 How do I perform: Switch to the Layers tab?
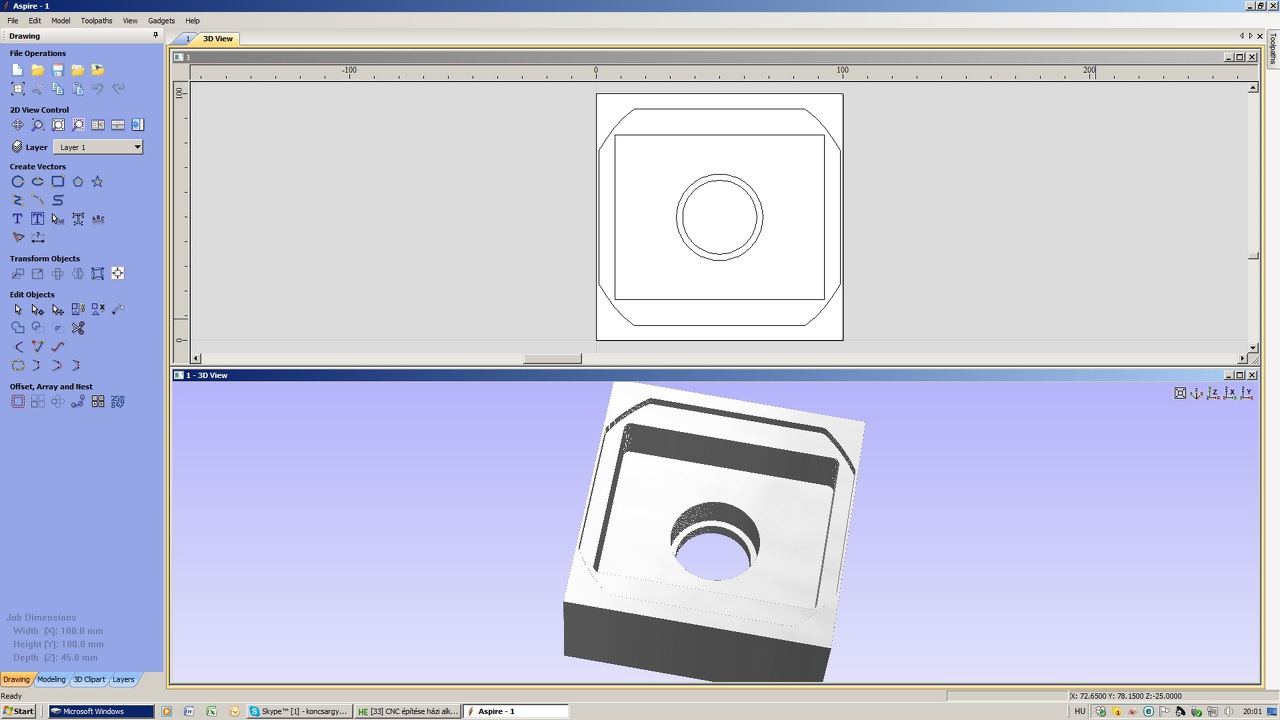pos(123,680)
